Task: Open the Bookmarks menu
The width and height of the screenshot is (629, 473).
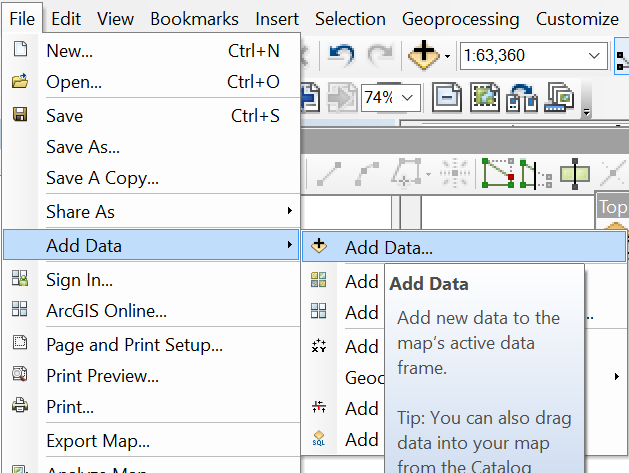Action: click(195, 19)
